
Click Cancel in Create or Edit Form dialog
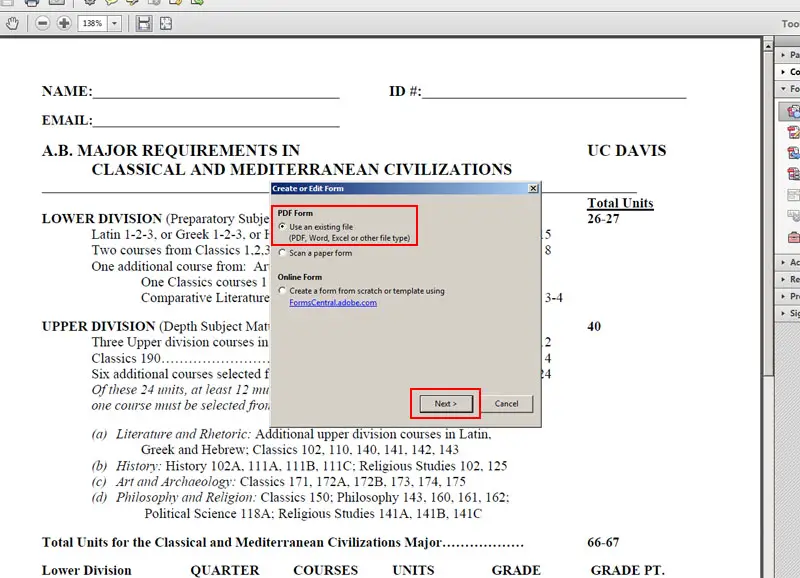point(506,404)
